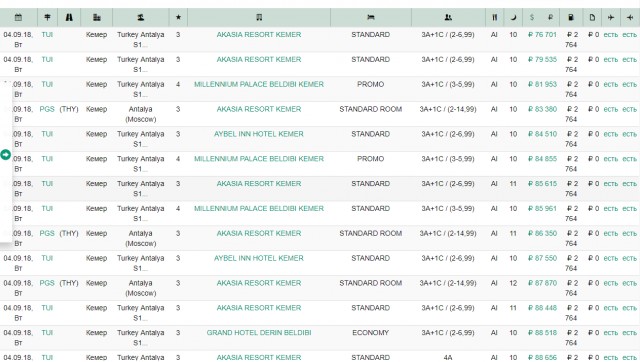Open the ₽ 88 518 price link
The width and height of the screenshot is (640, 362).
[x=542, y=333]
